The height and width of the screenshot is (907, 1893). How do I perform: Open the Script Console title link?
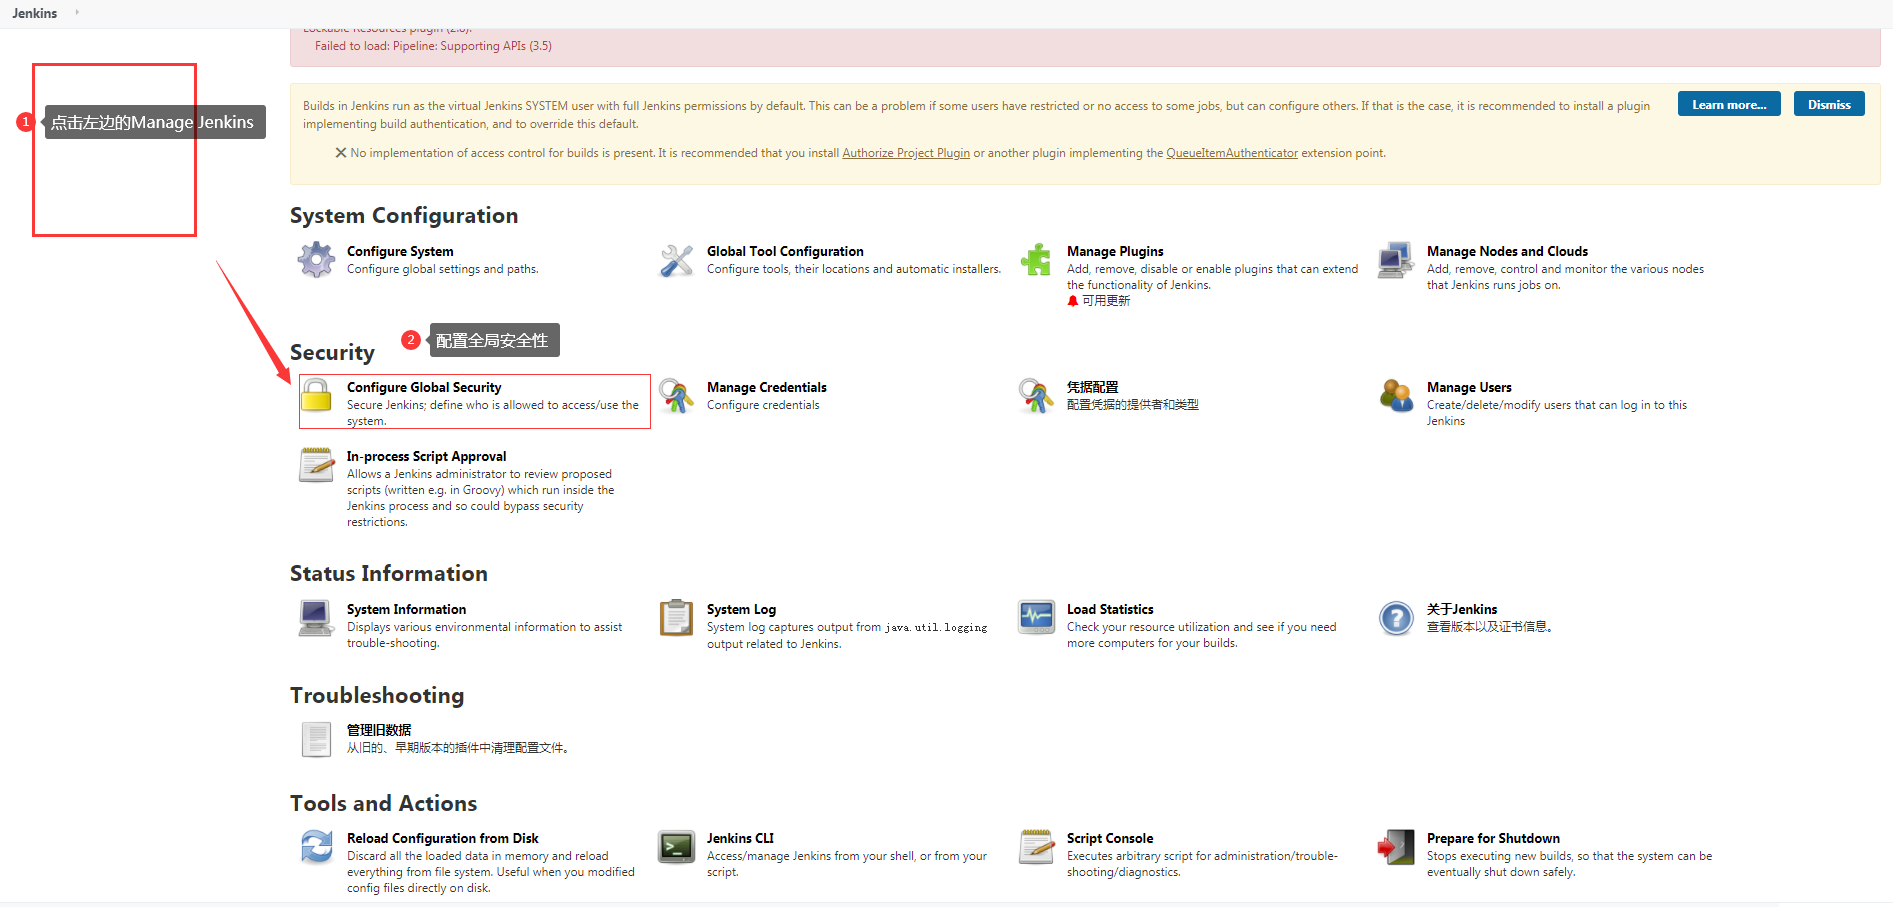point(1109,838)
